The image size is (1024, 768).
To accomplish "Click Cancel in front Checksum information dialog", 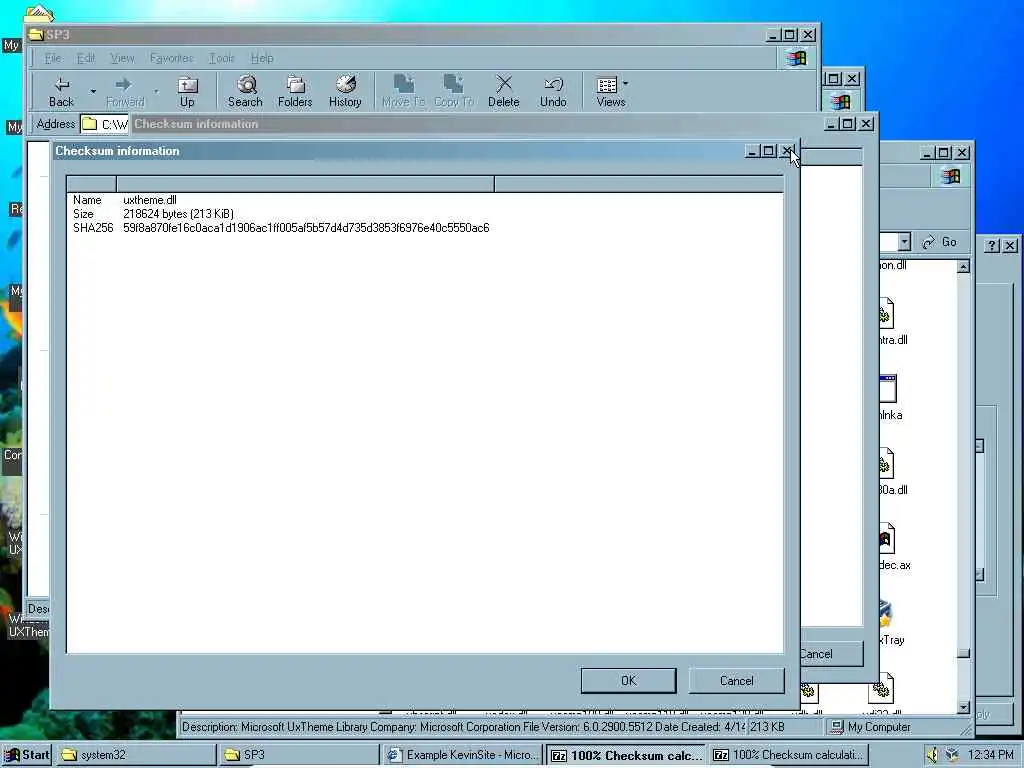I will (x=737, y=681).
